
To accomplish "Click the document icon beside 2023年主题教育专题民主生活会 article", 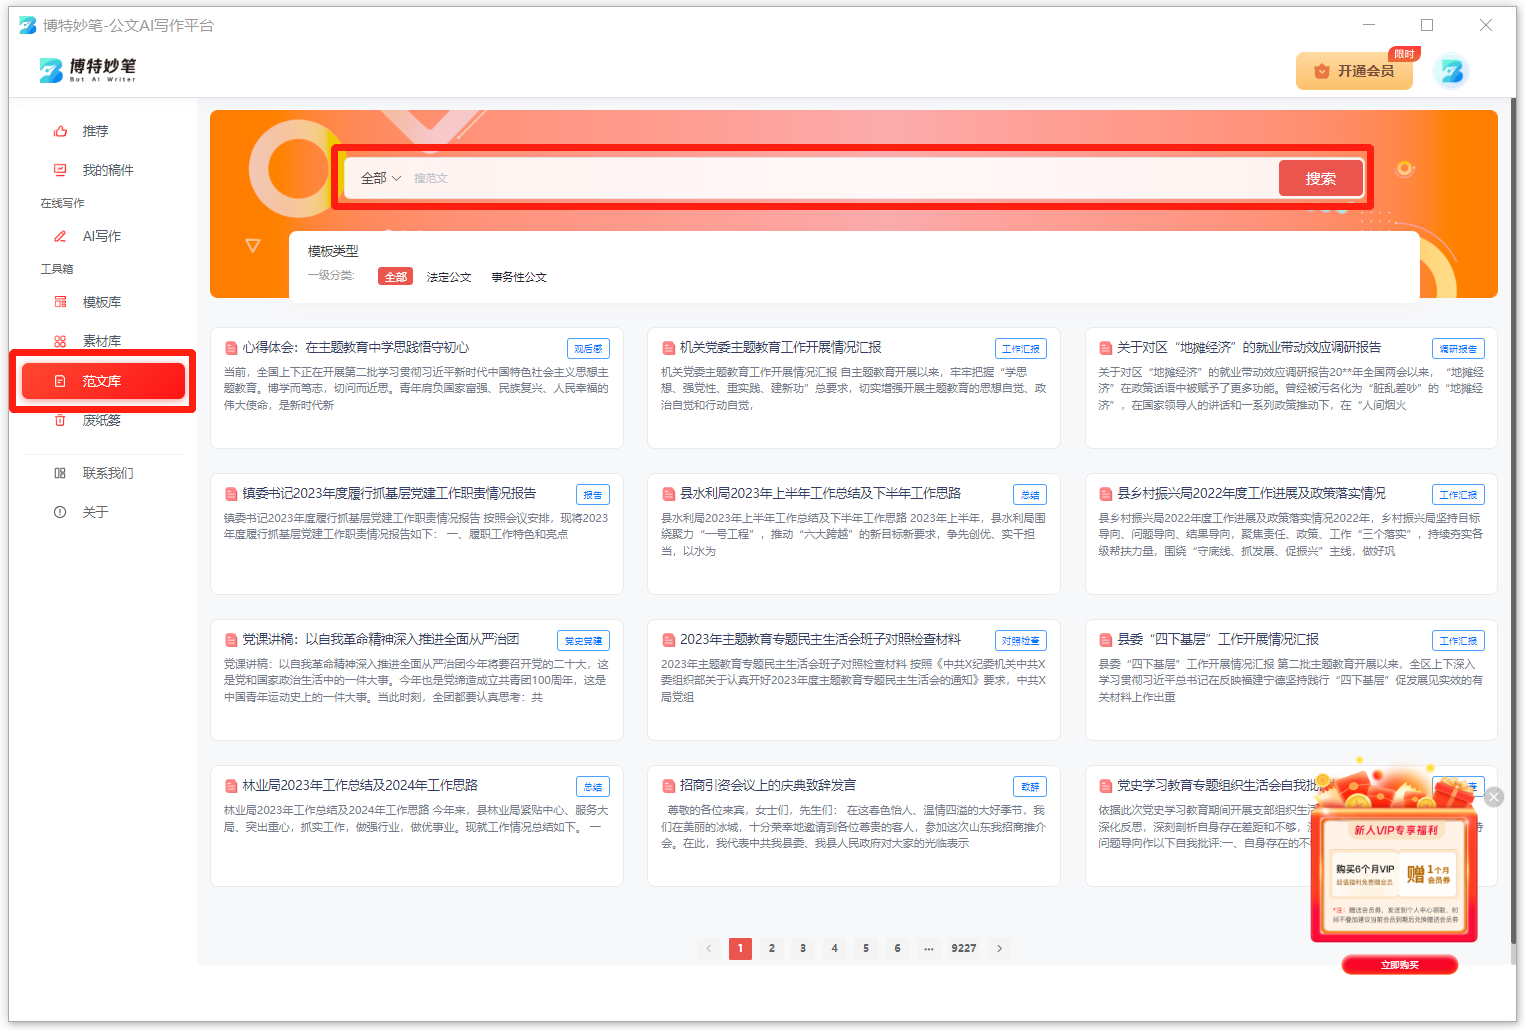I will coord(669,640).
